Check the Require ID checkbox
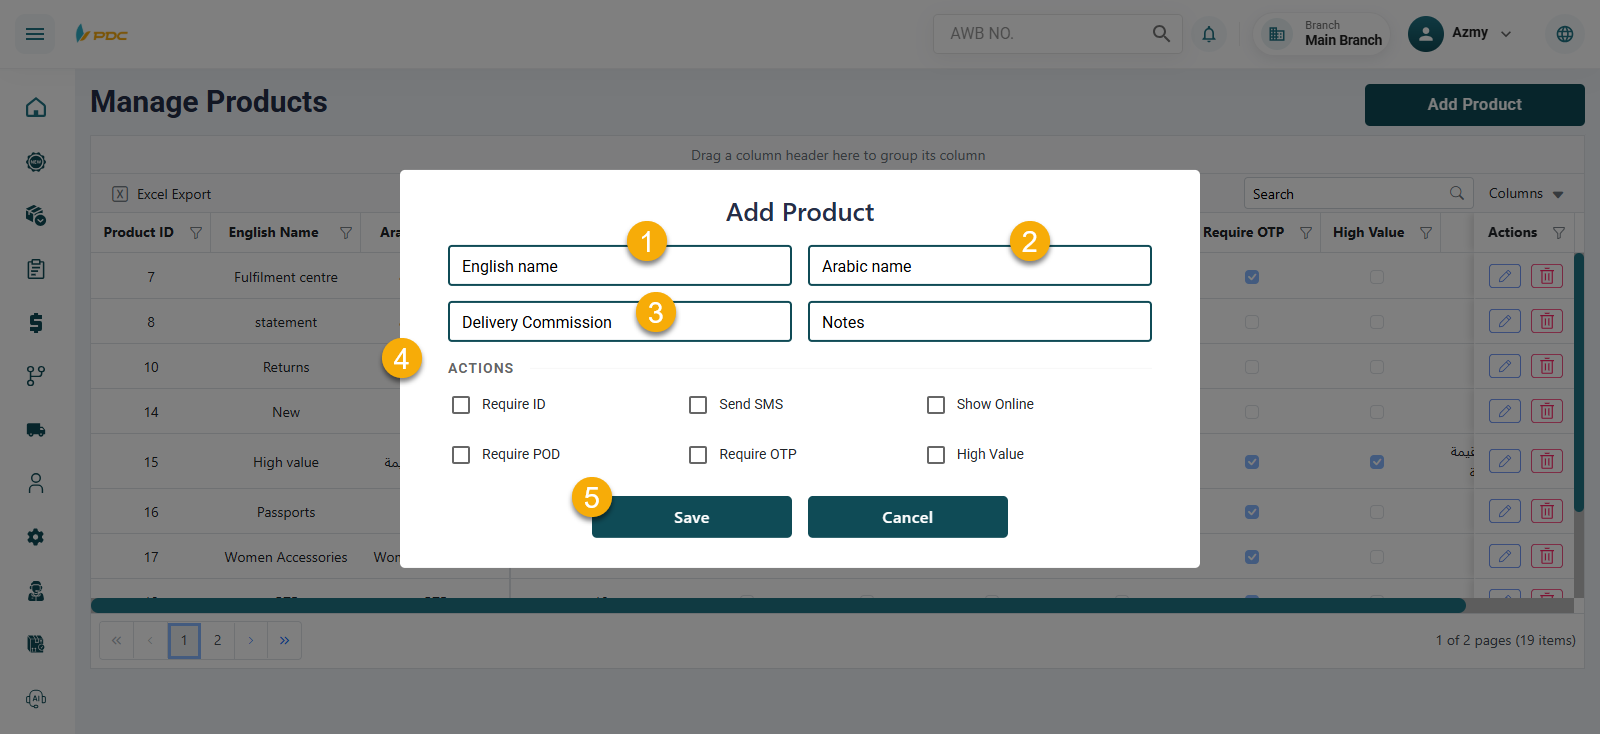This screenshot has height=734, width=1600. (461, 405)
